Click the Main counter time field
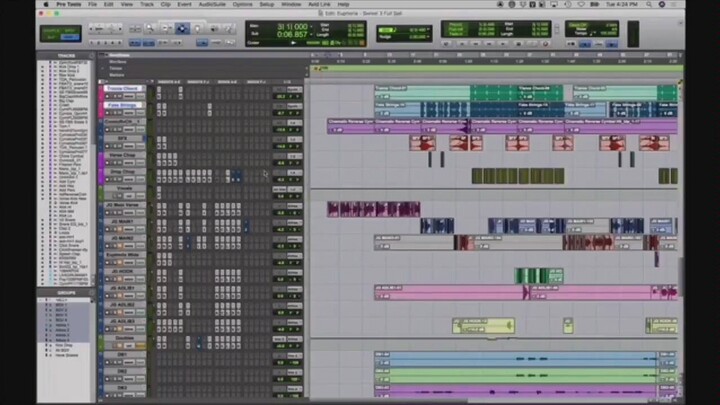 (292, 27)
